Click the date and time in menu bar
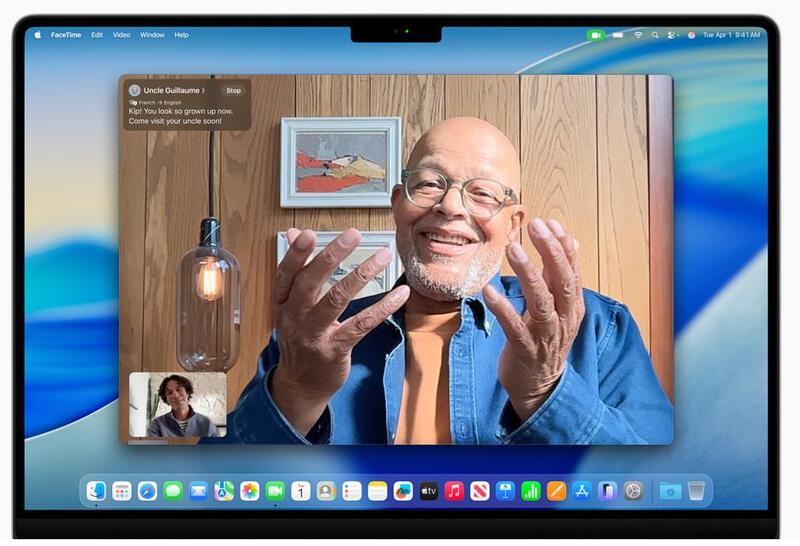The width and height of the screenshot is (800, 546). [x=731, y=35]
